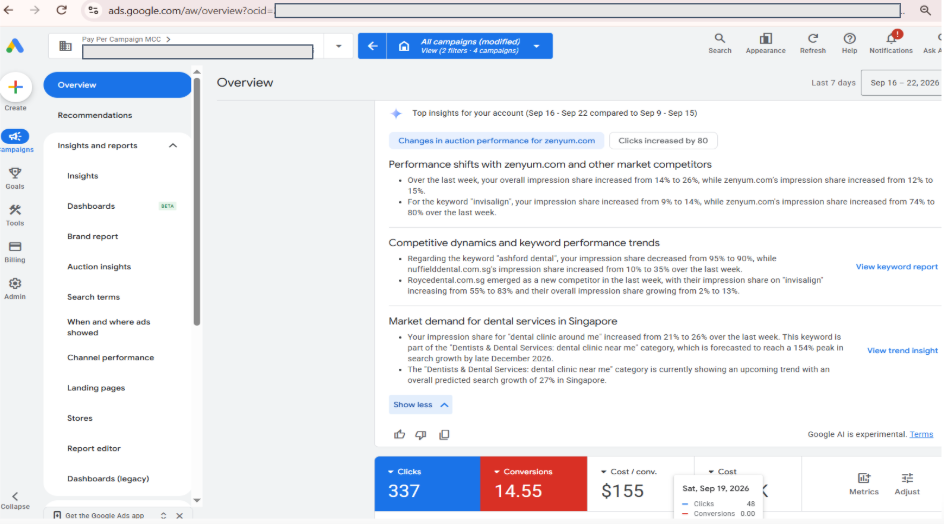Click the site info icon in address bar

point(93,10)
